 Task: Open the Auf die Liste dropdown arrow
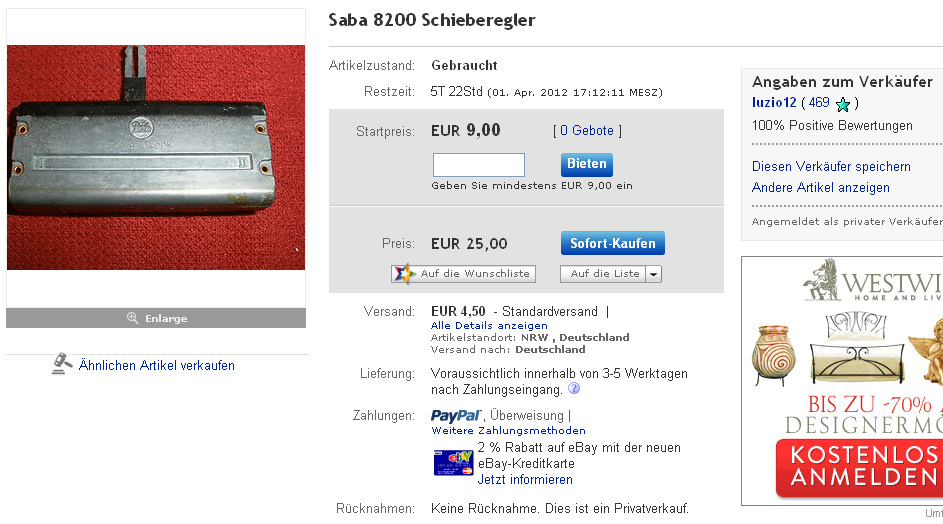click(653, 274)
